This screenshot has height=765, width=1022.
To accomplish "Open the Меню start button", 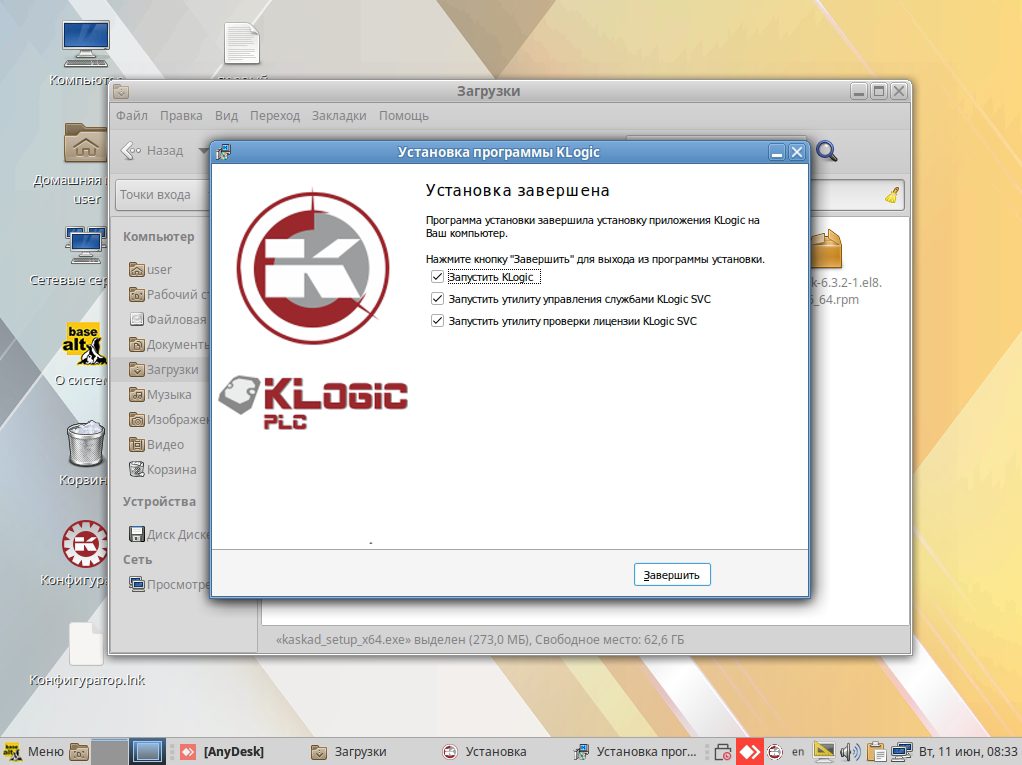I will 33,751.
